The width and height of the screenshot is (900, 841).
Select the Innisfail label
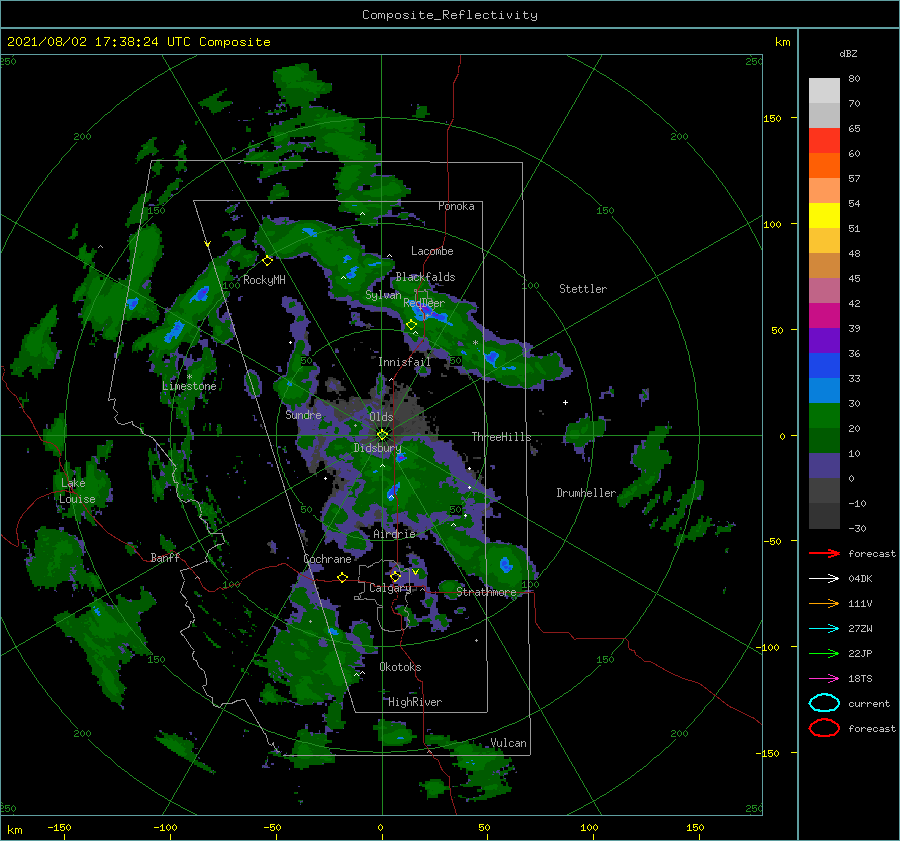(404, 362)
